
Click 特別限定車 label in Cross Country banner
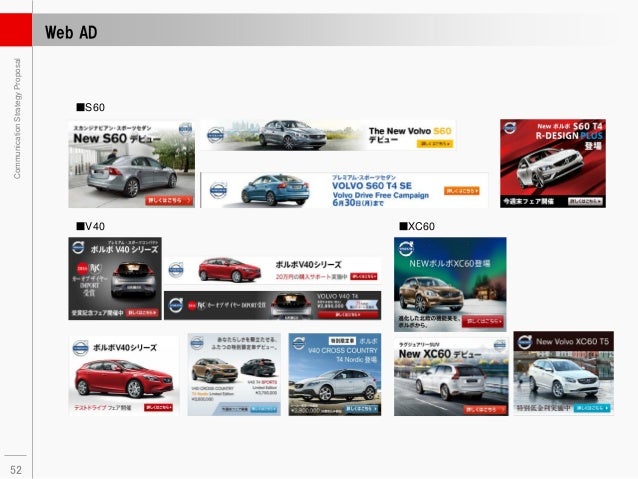click(x=342, y=341)
